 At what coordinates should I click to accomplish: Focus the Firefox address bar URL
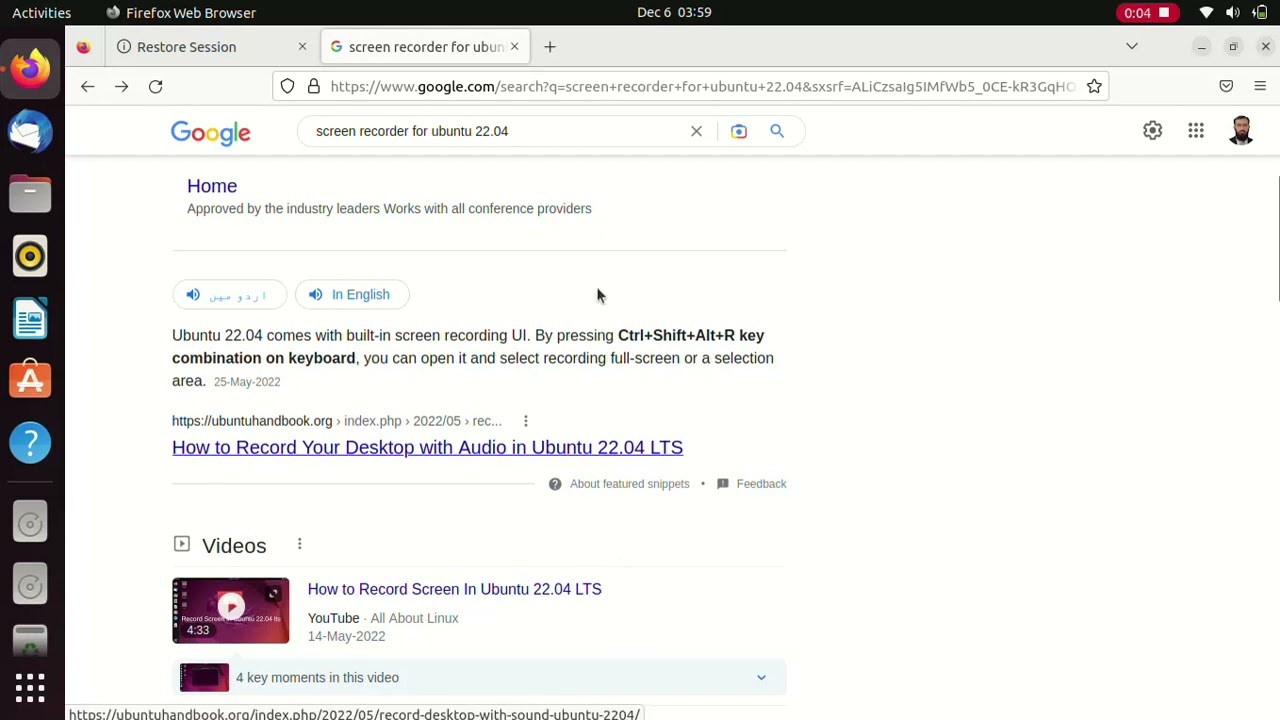point(703,87)
